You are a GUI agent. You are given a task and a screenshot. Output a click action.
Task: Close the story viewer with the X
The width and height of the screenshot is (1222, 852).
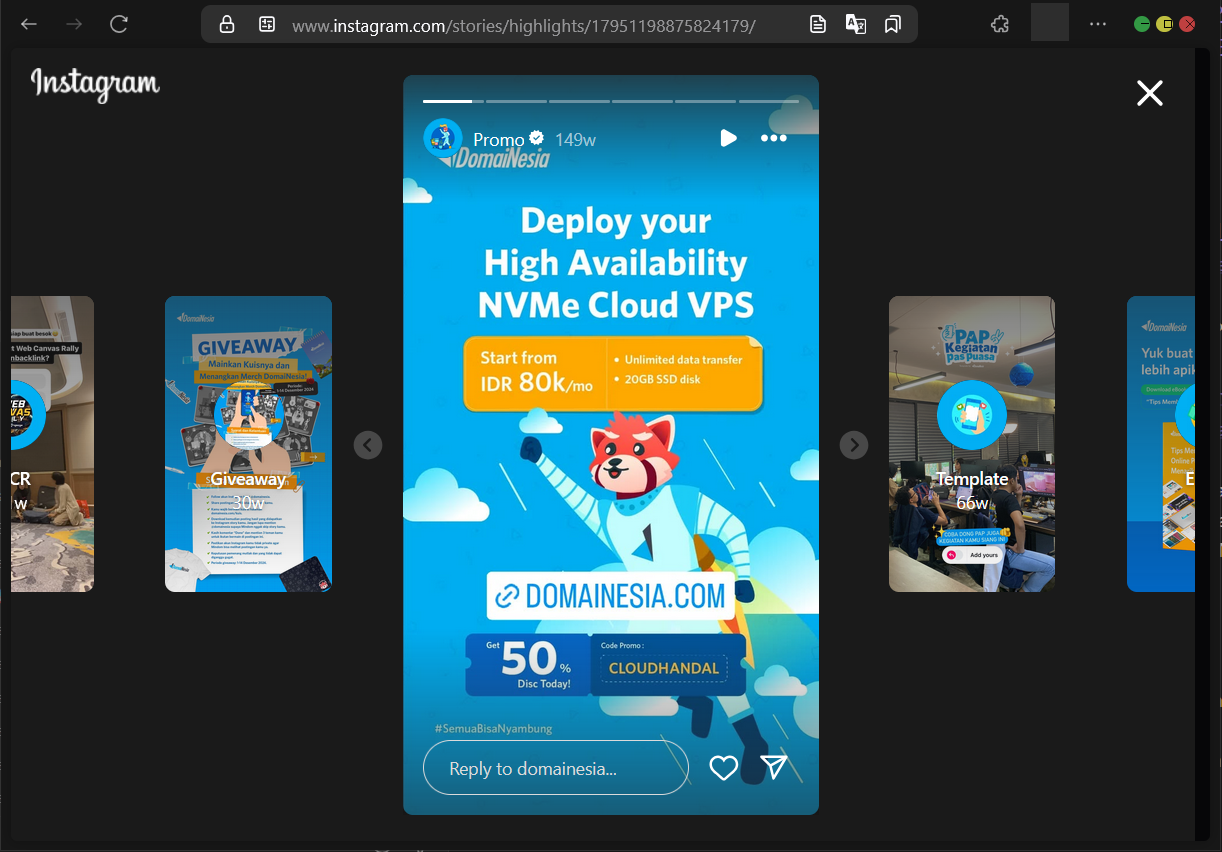point(1150,93)
